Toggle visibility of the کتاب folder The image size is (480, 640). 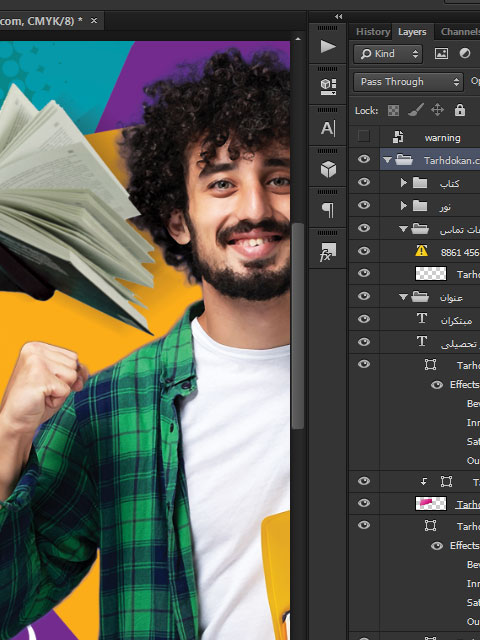tap(364, 182)
